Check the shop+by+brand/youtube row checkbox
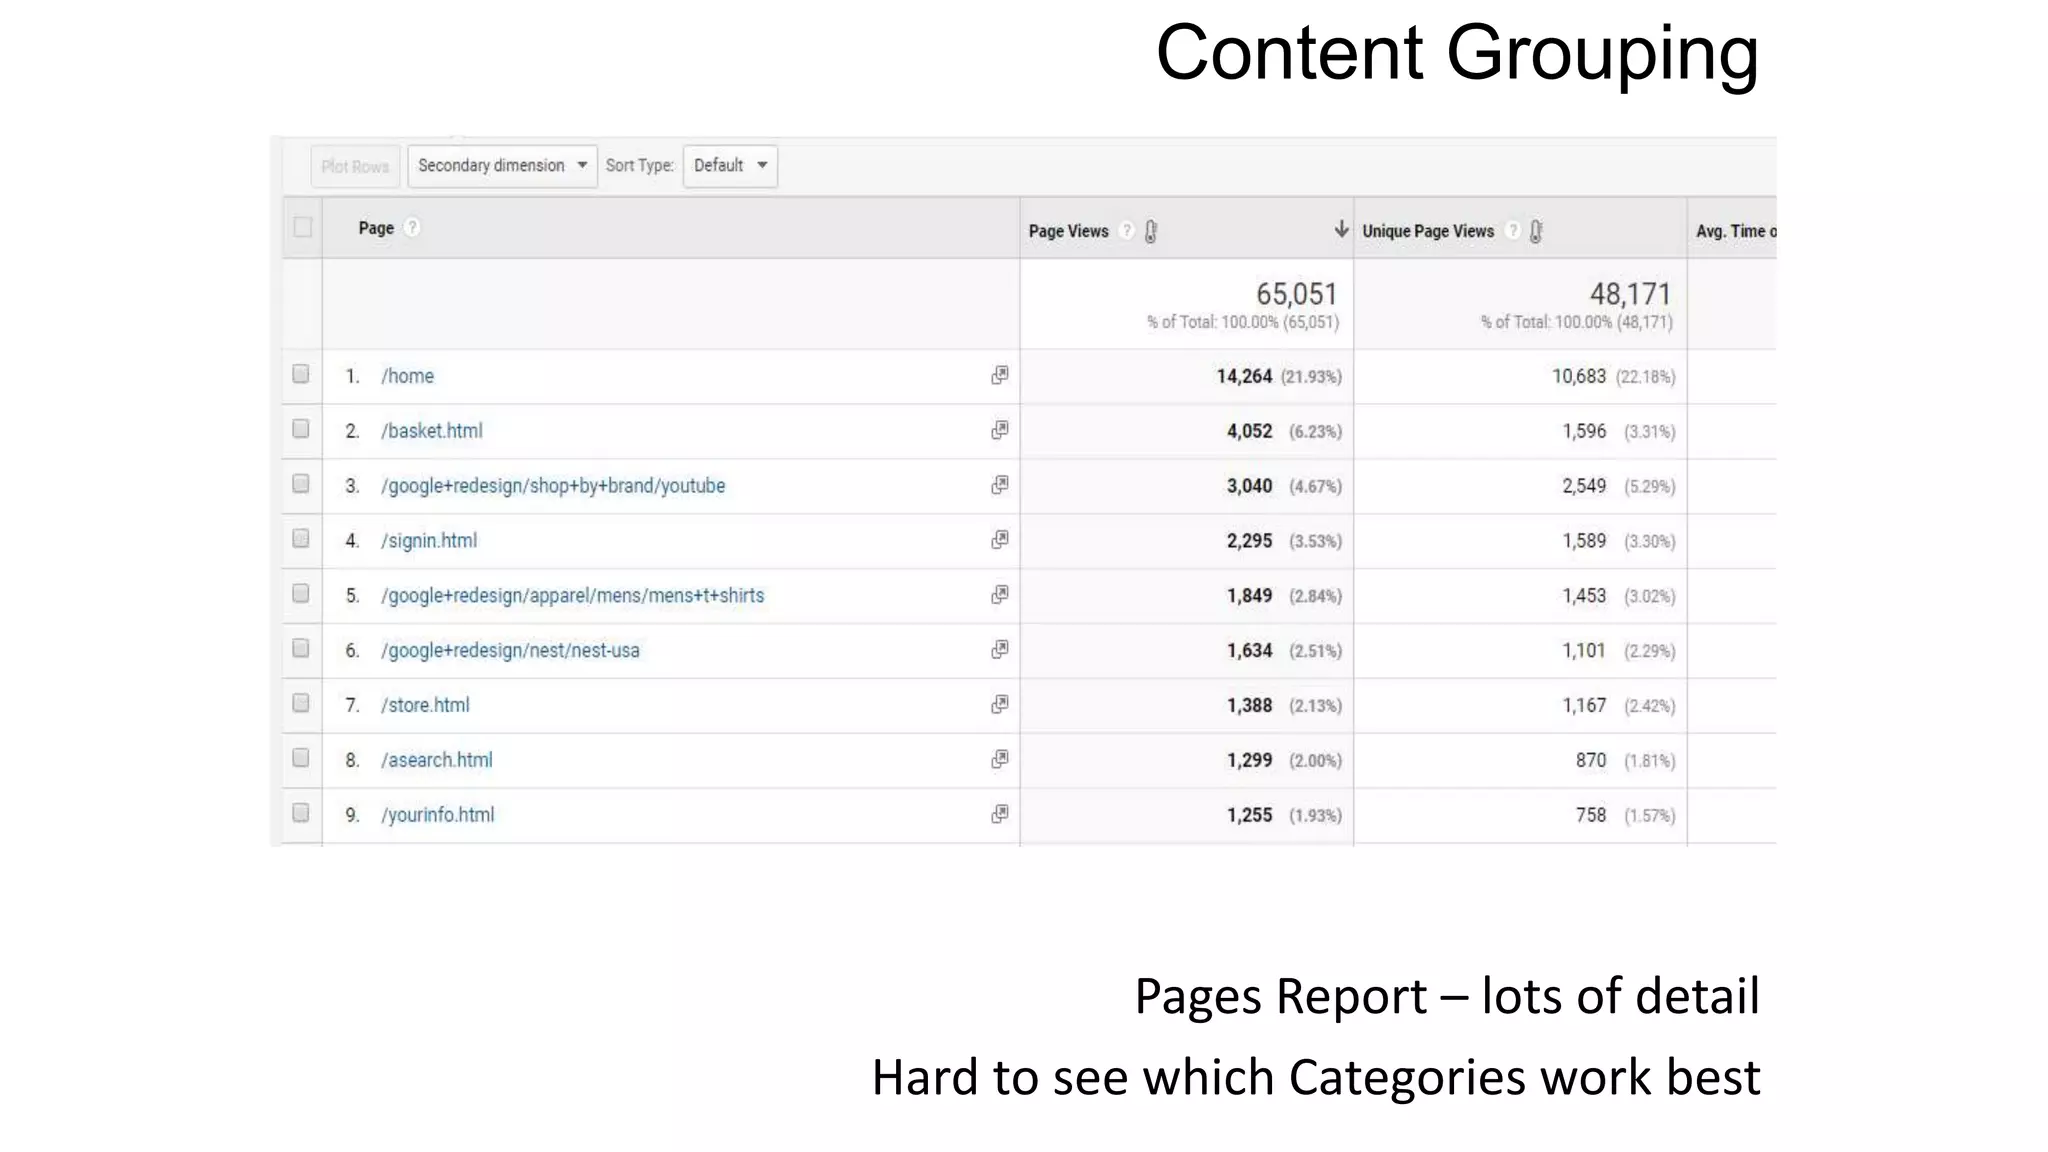The height and width of the screenshot is (1152, 2048). [x=301, y=484]
